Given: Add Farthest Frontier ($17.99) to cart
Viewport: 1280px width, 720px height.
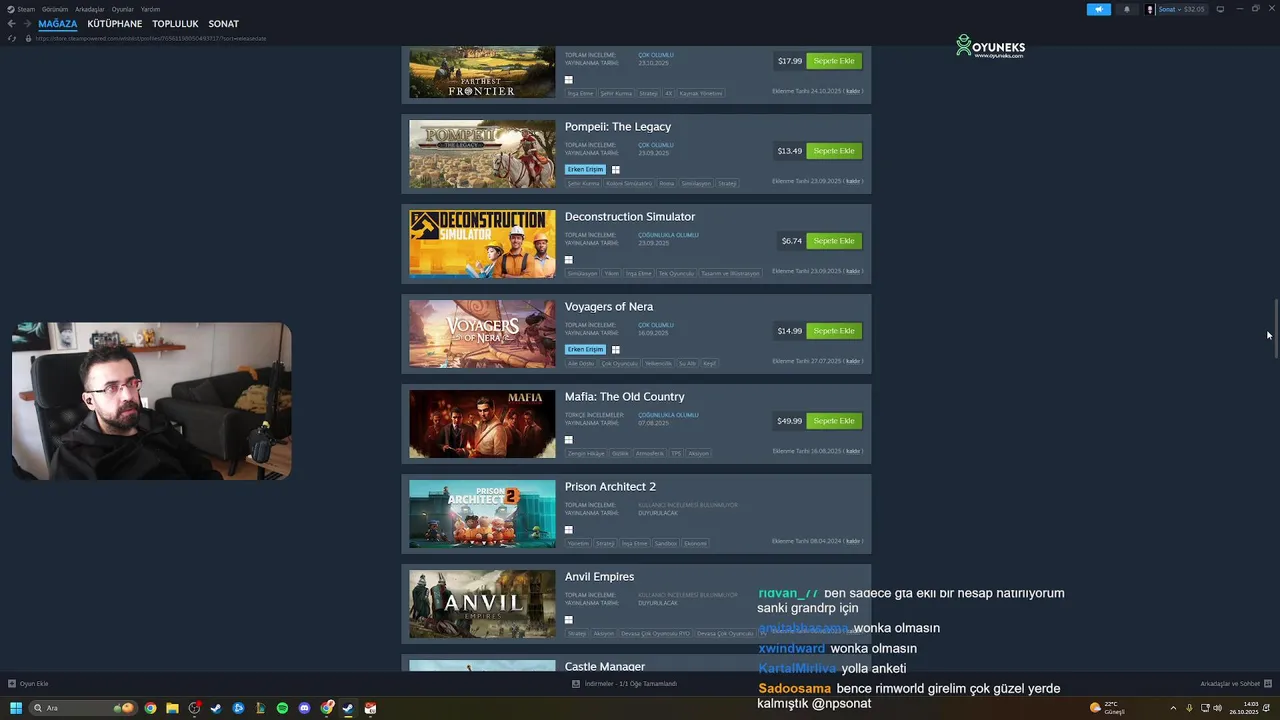Looking at the screenshot, I should 834,61.
